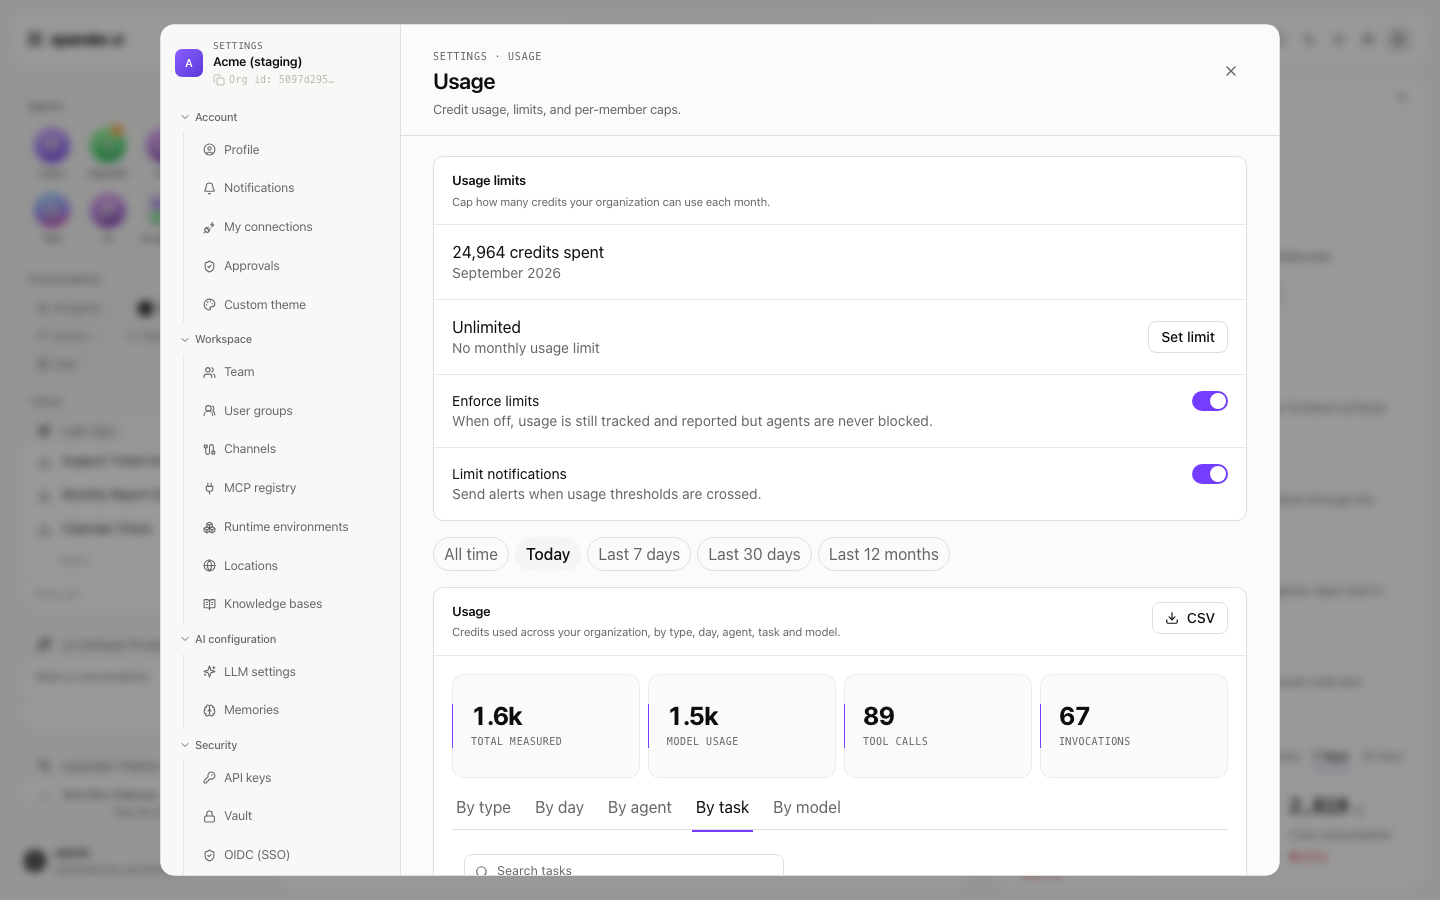Switch to the By task tab
Viewport: 1440px width, 900px height.
(x=722, y=808)
